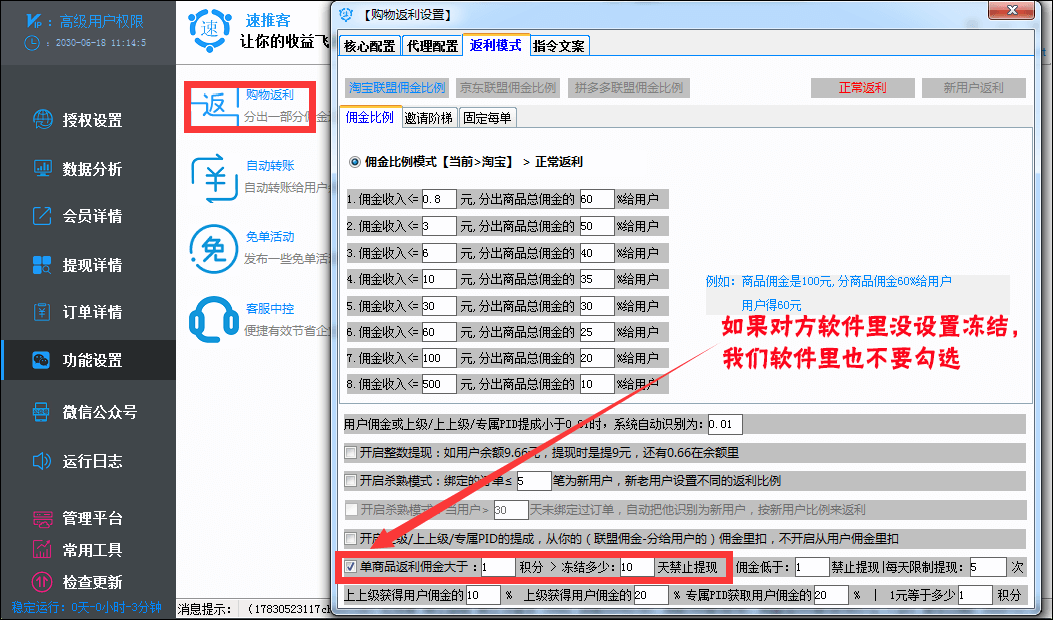Open the 常用工具 chart icon
Screen dimensions: 1053x620
[x=42, y=549]
